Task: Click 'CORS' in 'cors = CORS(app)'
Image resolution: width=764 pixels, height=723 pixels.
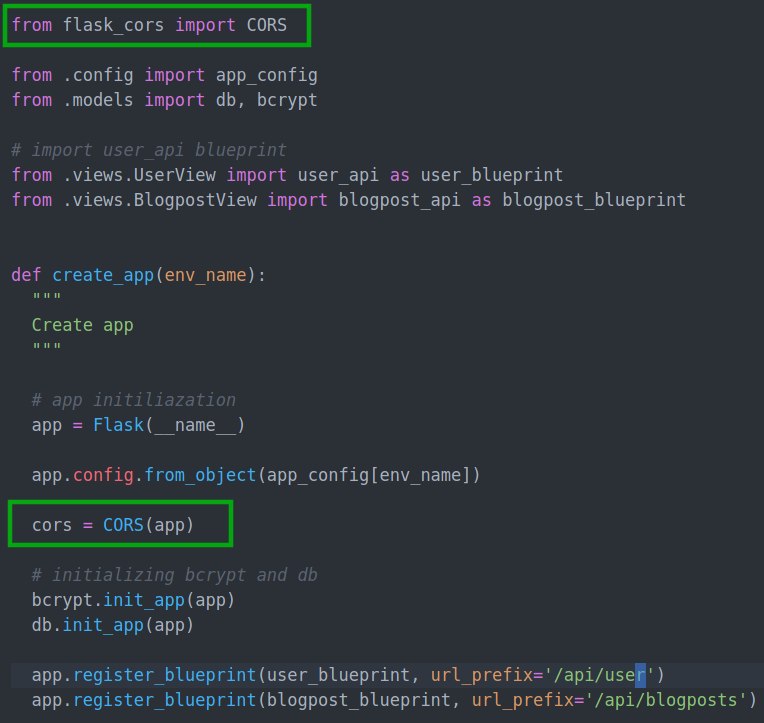Action: point(123,525)
